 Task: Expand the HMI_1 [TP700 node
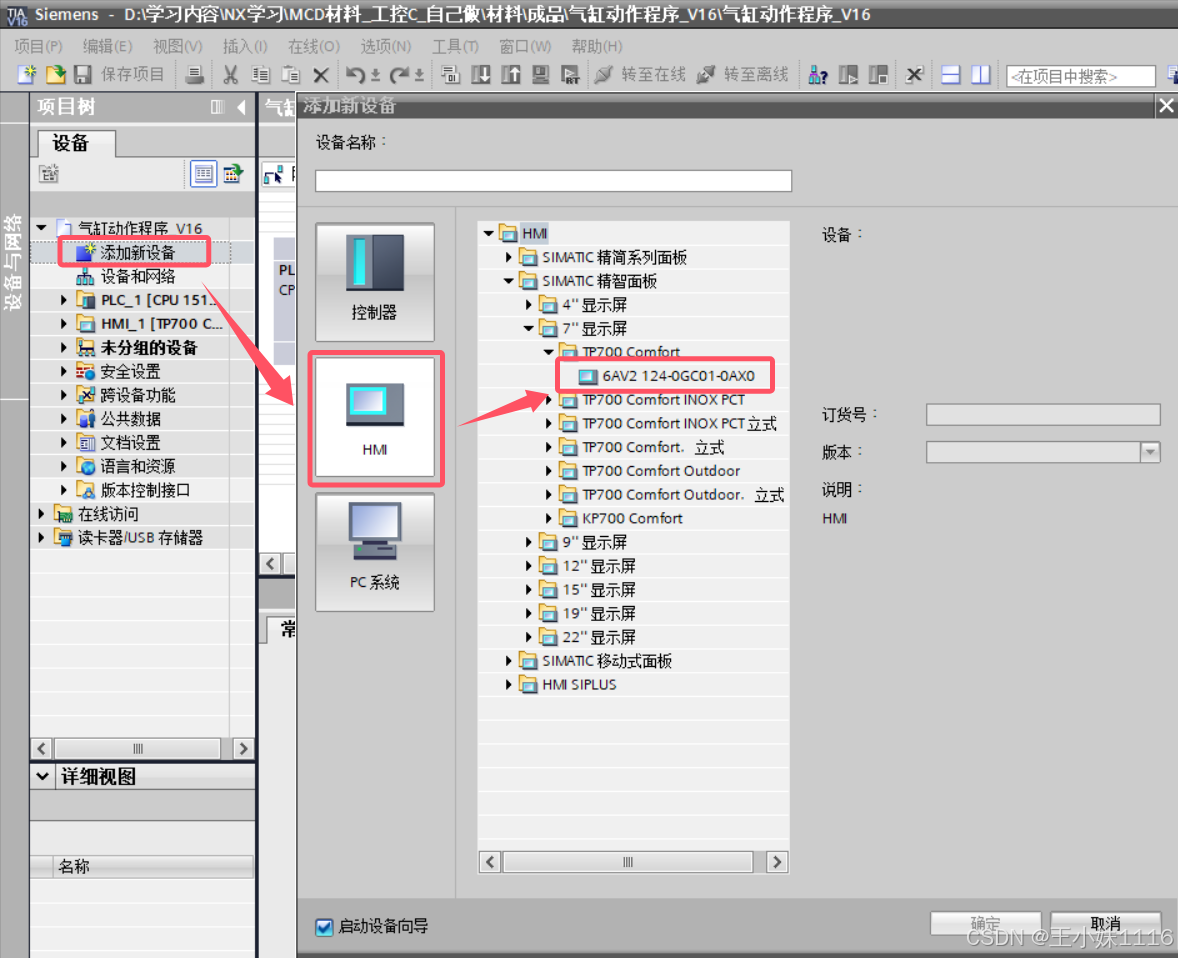click(64, 324)
